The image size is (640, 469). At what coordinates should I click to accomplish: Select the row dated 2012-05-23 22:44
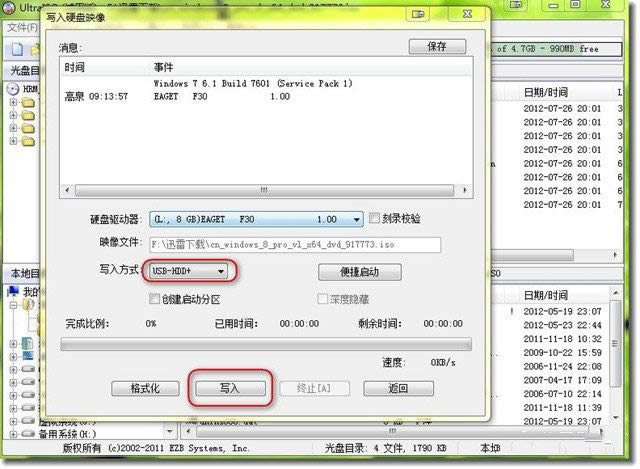[x=562, y=325]
